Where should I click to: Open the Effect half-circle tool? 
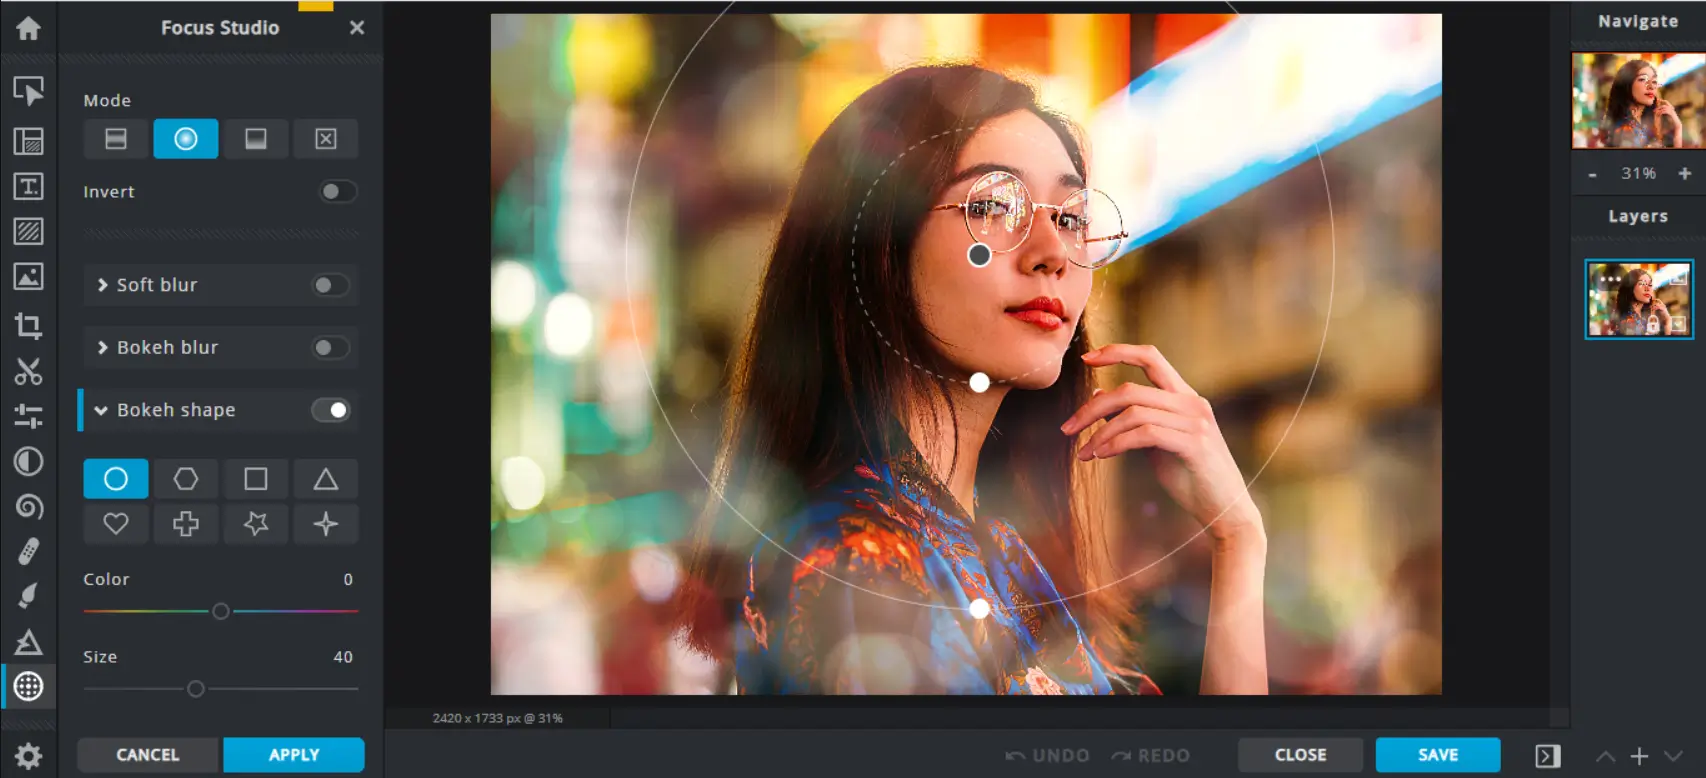[28, 461]
